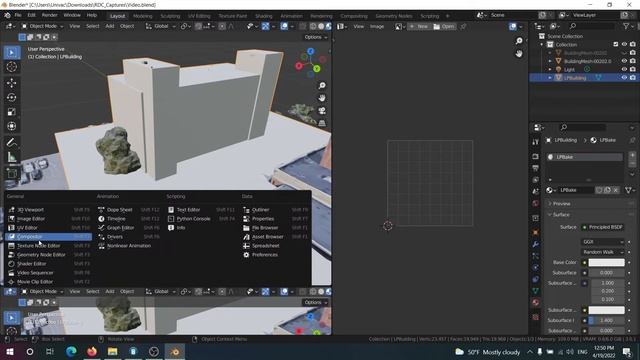Screen dimensions: 640x360
Task: Collapse the Surface panel
Action: point(560,214)
